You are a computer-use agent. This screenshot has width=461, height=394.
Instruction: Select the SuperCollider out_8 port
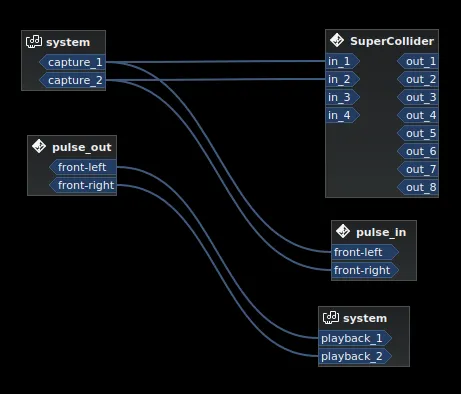[418, 187]
